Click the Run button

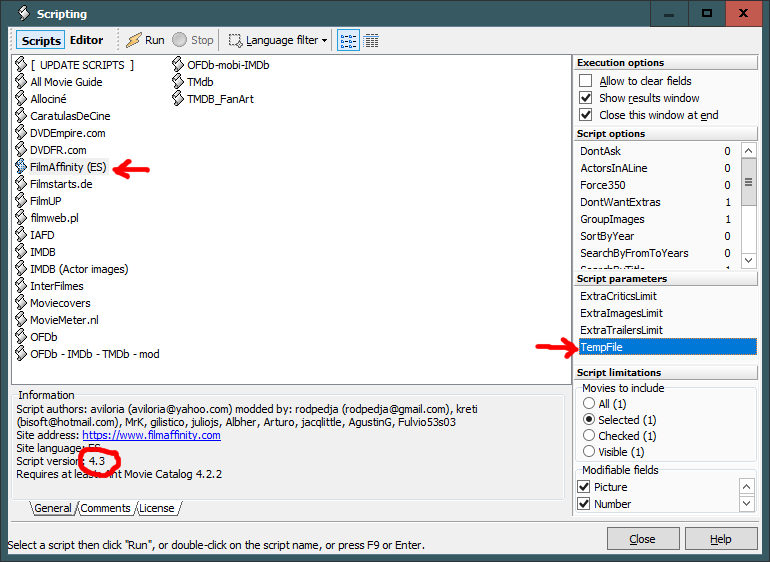[145, 40]
